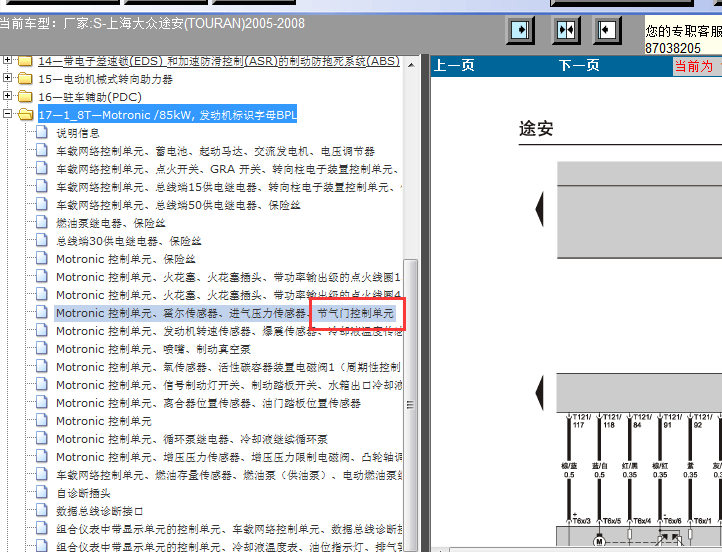
Task: Open 车载网络控制单元、蓄电池、起动马达 page
Action: click(x=215, y=151)
